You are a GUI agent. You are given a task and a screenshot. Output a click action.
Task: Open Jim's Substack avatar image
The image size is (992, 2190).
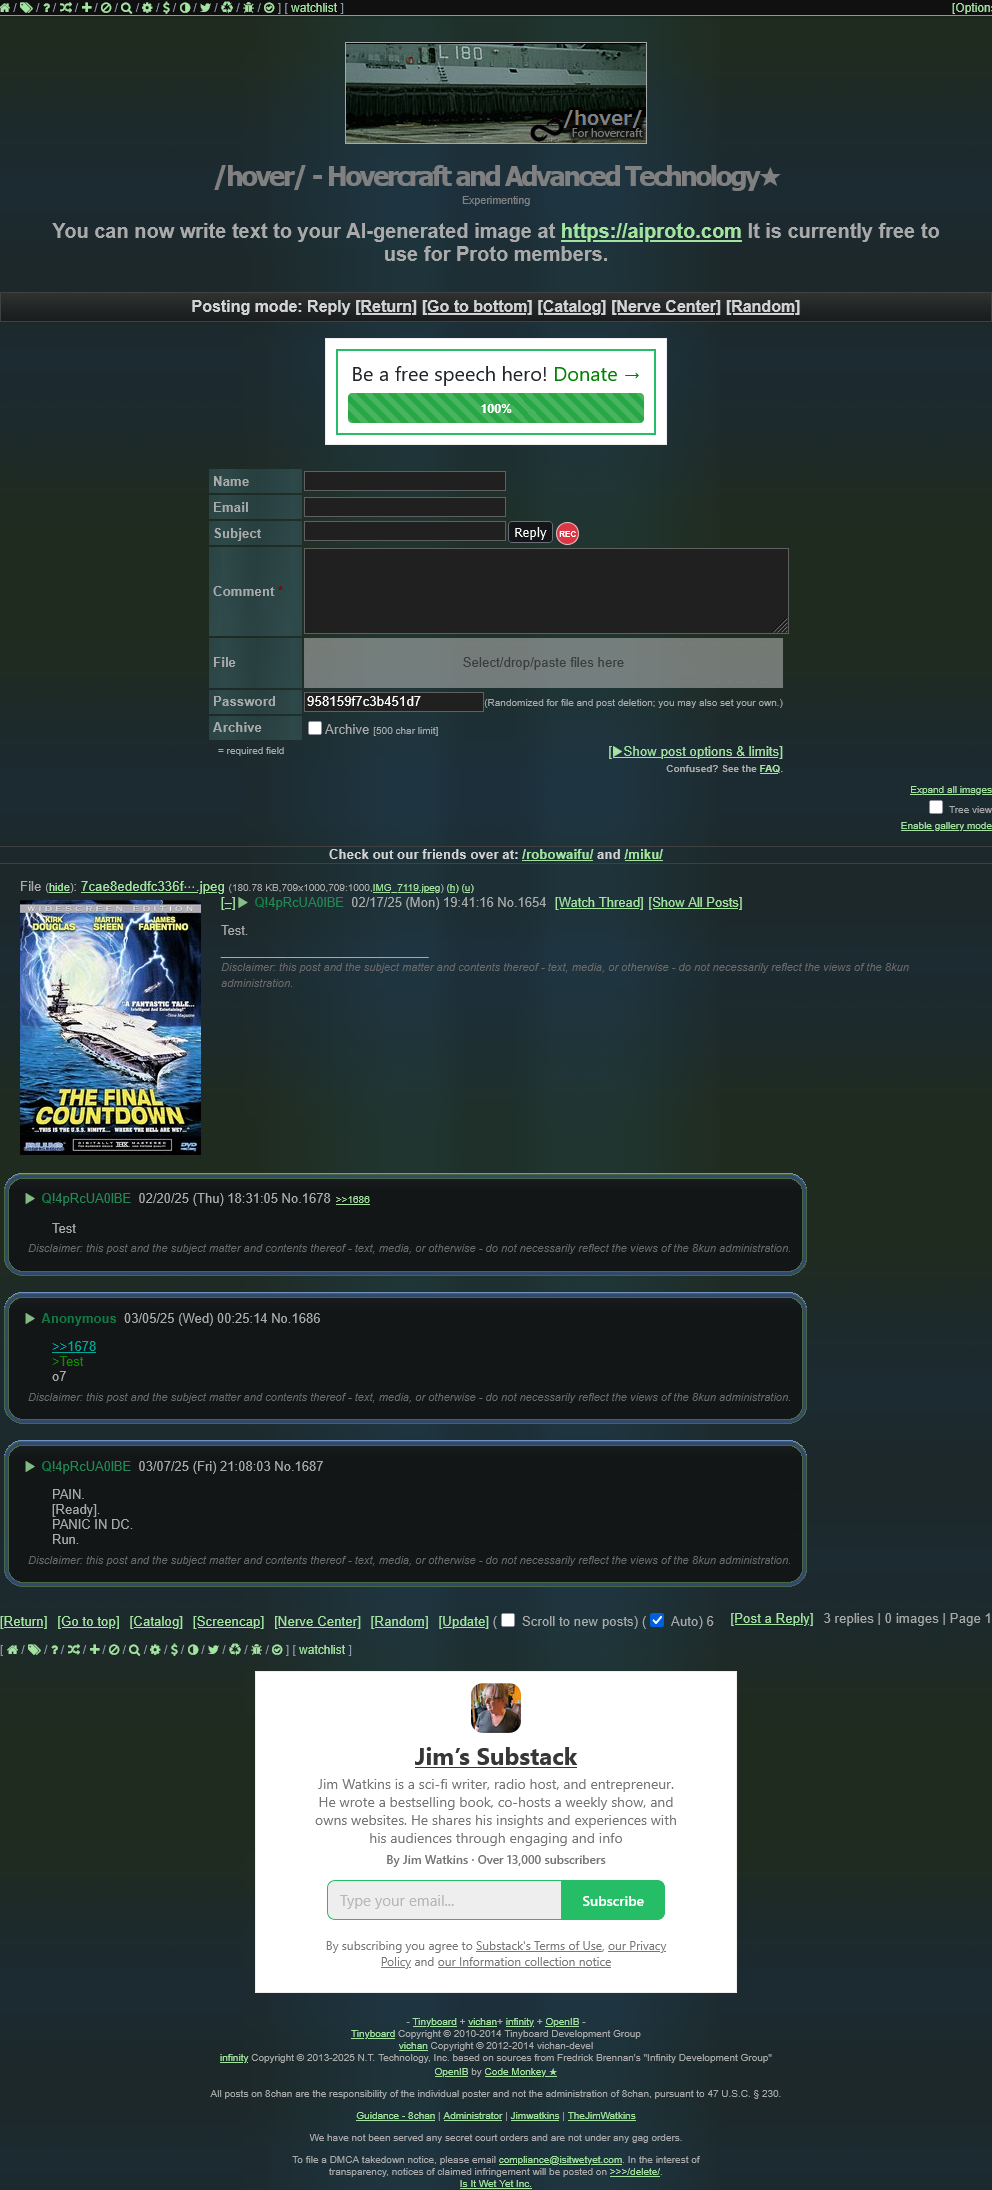(496, 1708)
